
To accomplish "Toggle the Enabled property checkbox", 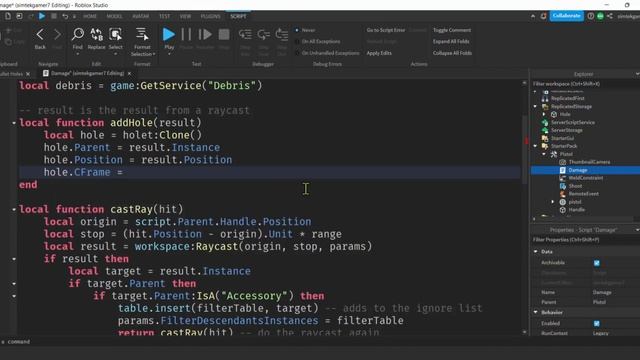I will [x=597, y=323].
